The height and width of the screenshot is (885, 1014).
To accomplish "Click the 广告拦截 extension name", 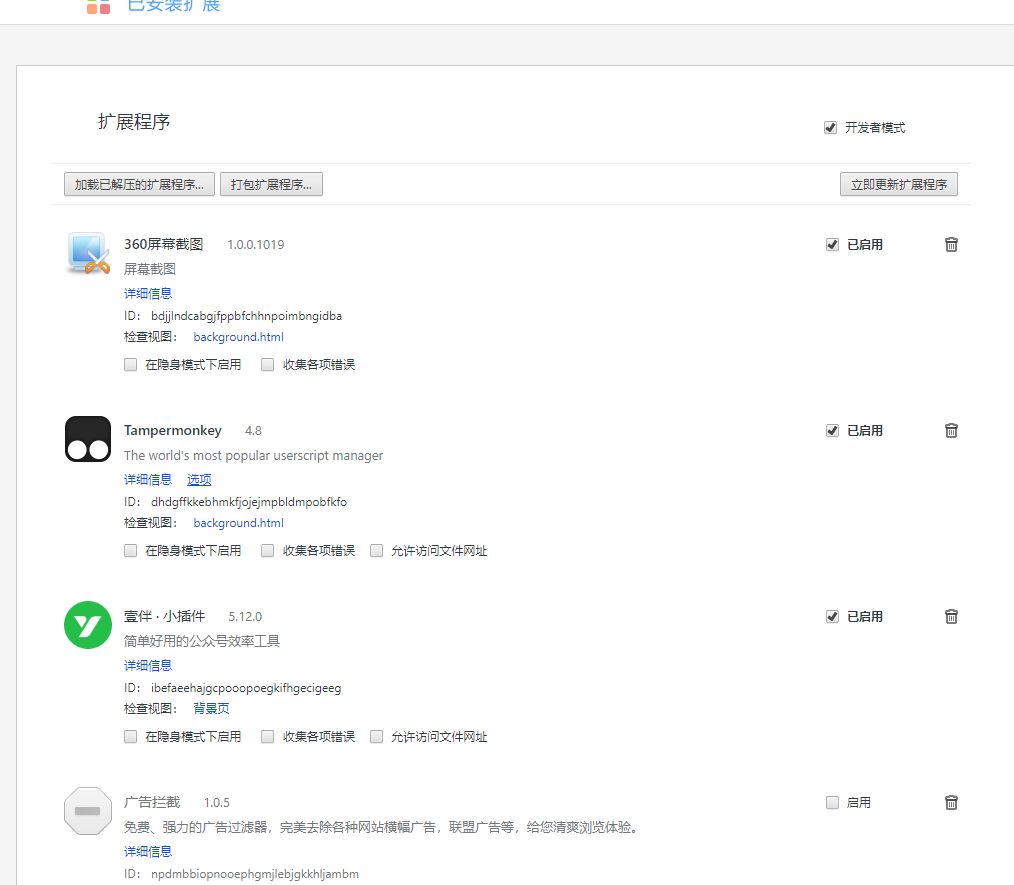I will [x=152, y=802].
